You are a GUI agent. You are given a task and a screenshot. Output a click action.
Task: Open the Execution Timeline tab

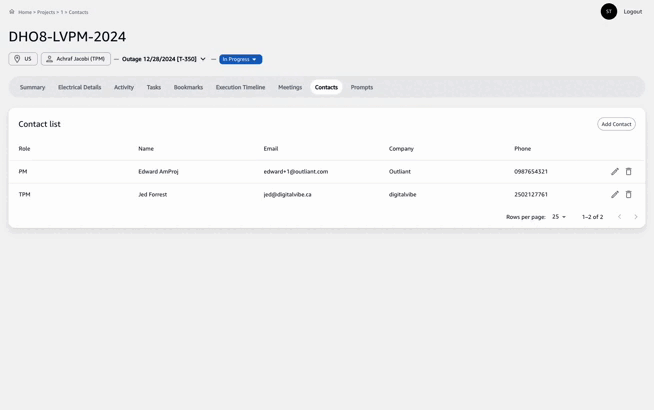click(240, 88)
